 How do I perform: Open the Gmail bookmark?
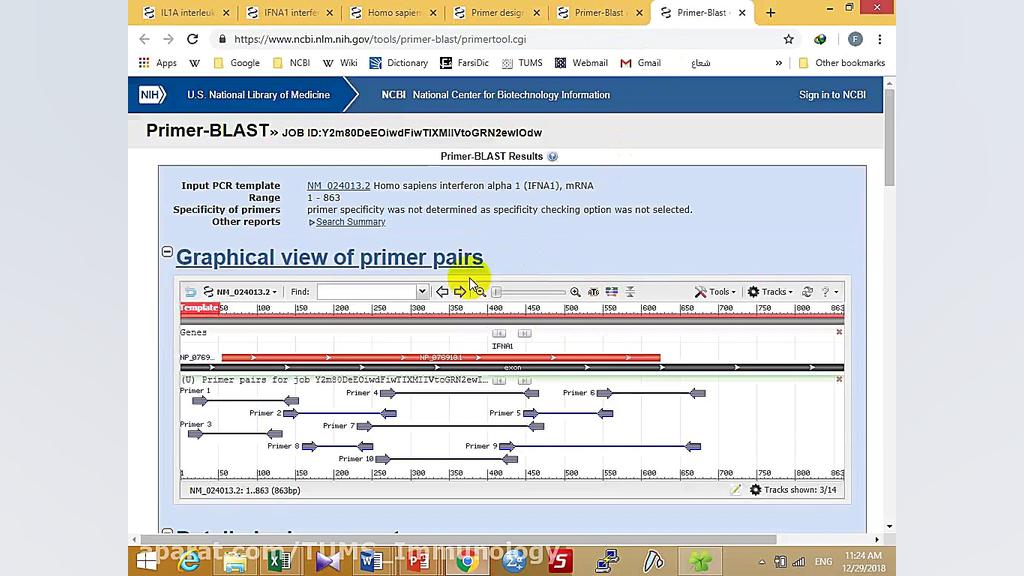[x=641, y=63]
